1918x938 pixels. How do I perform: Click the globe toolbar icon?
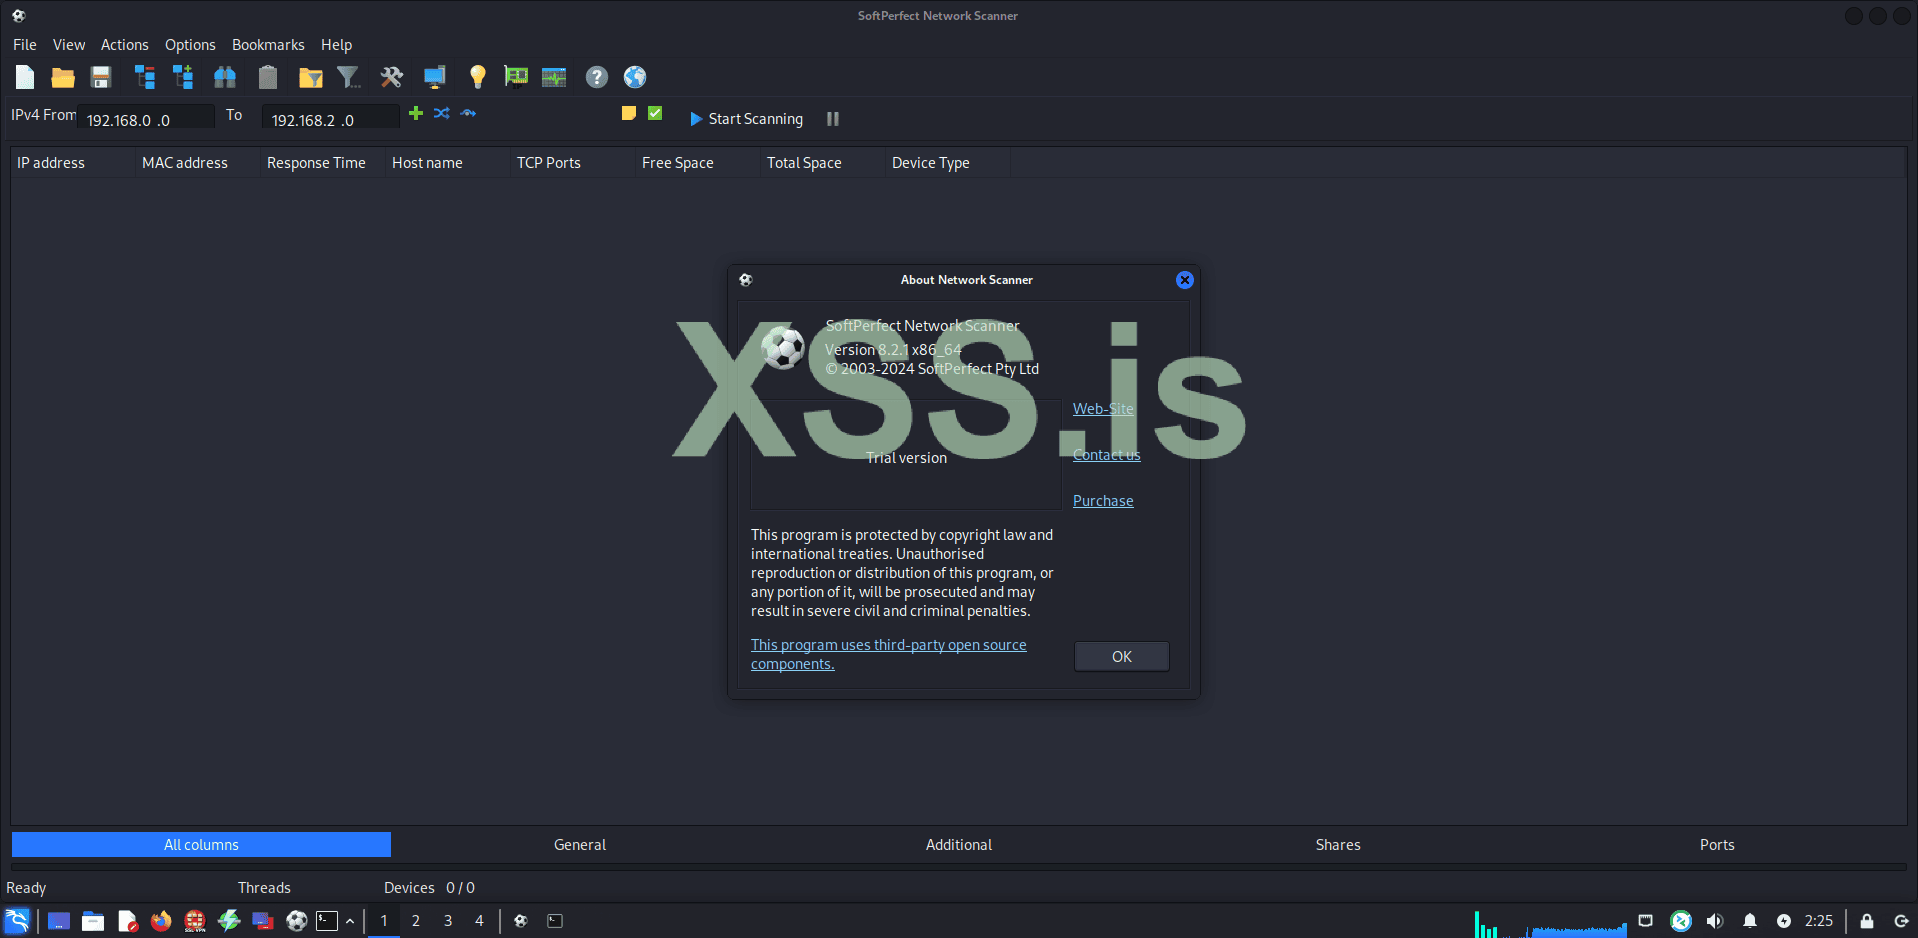tap(635, 77)
